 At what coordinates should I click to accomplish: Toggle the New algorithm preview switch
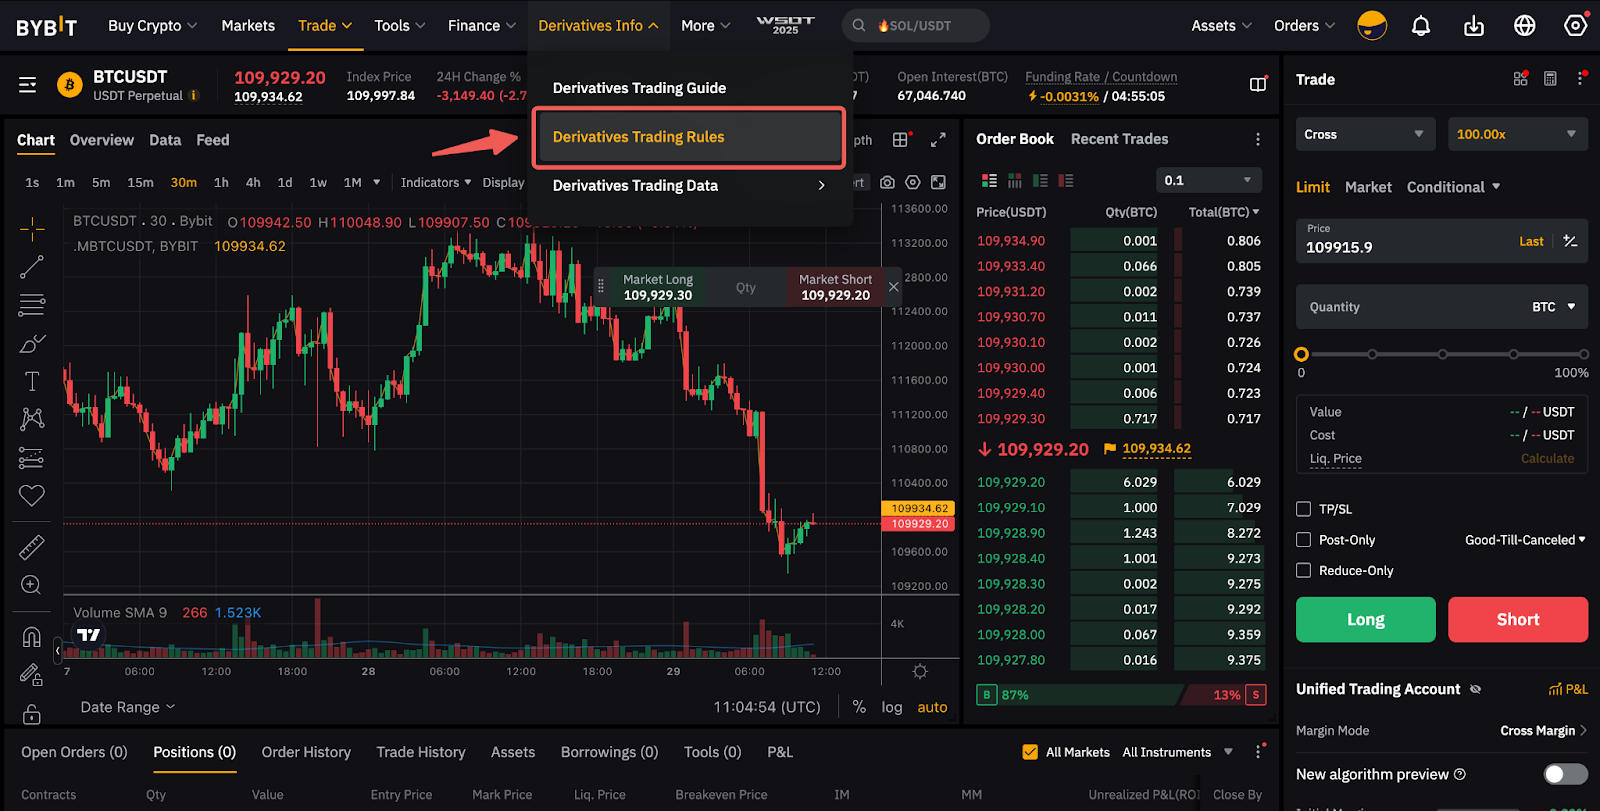[x=1565, y=774]
